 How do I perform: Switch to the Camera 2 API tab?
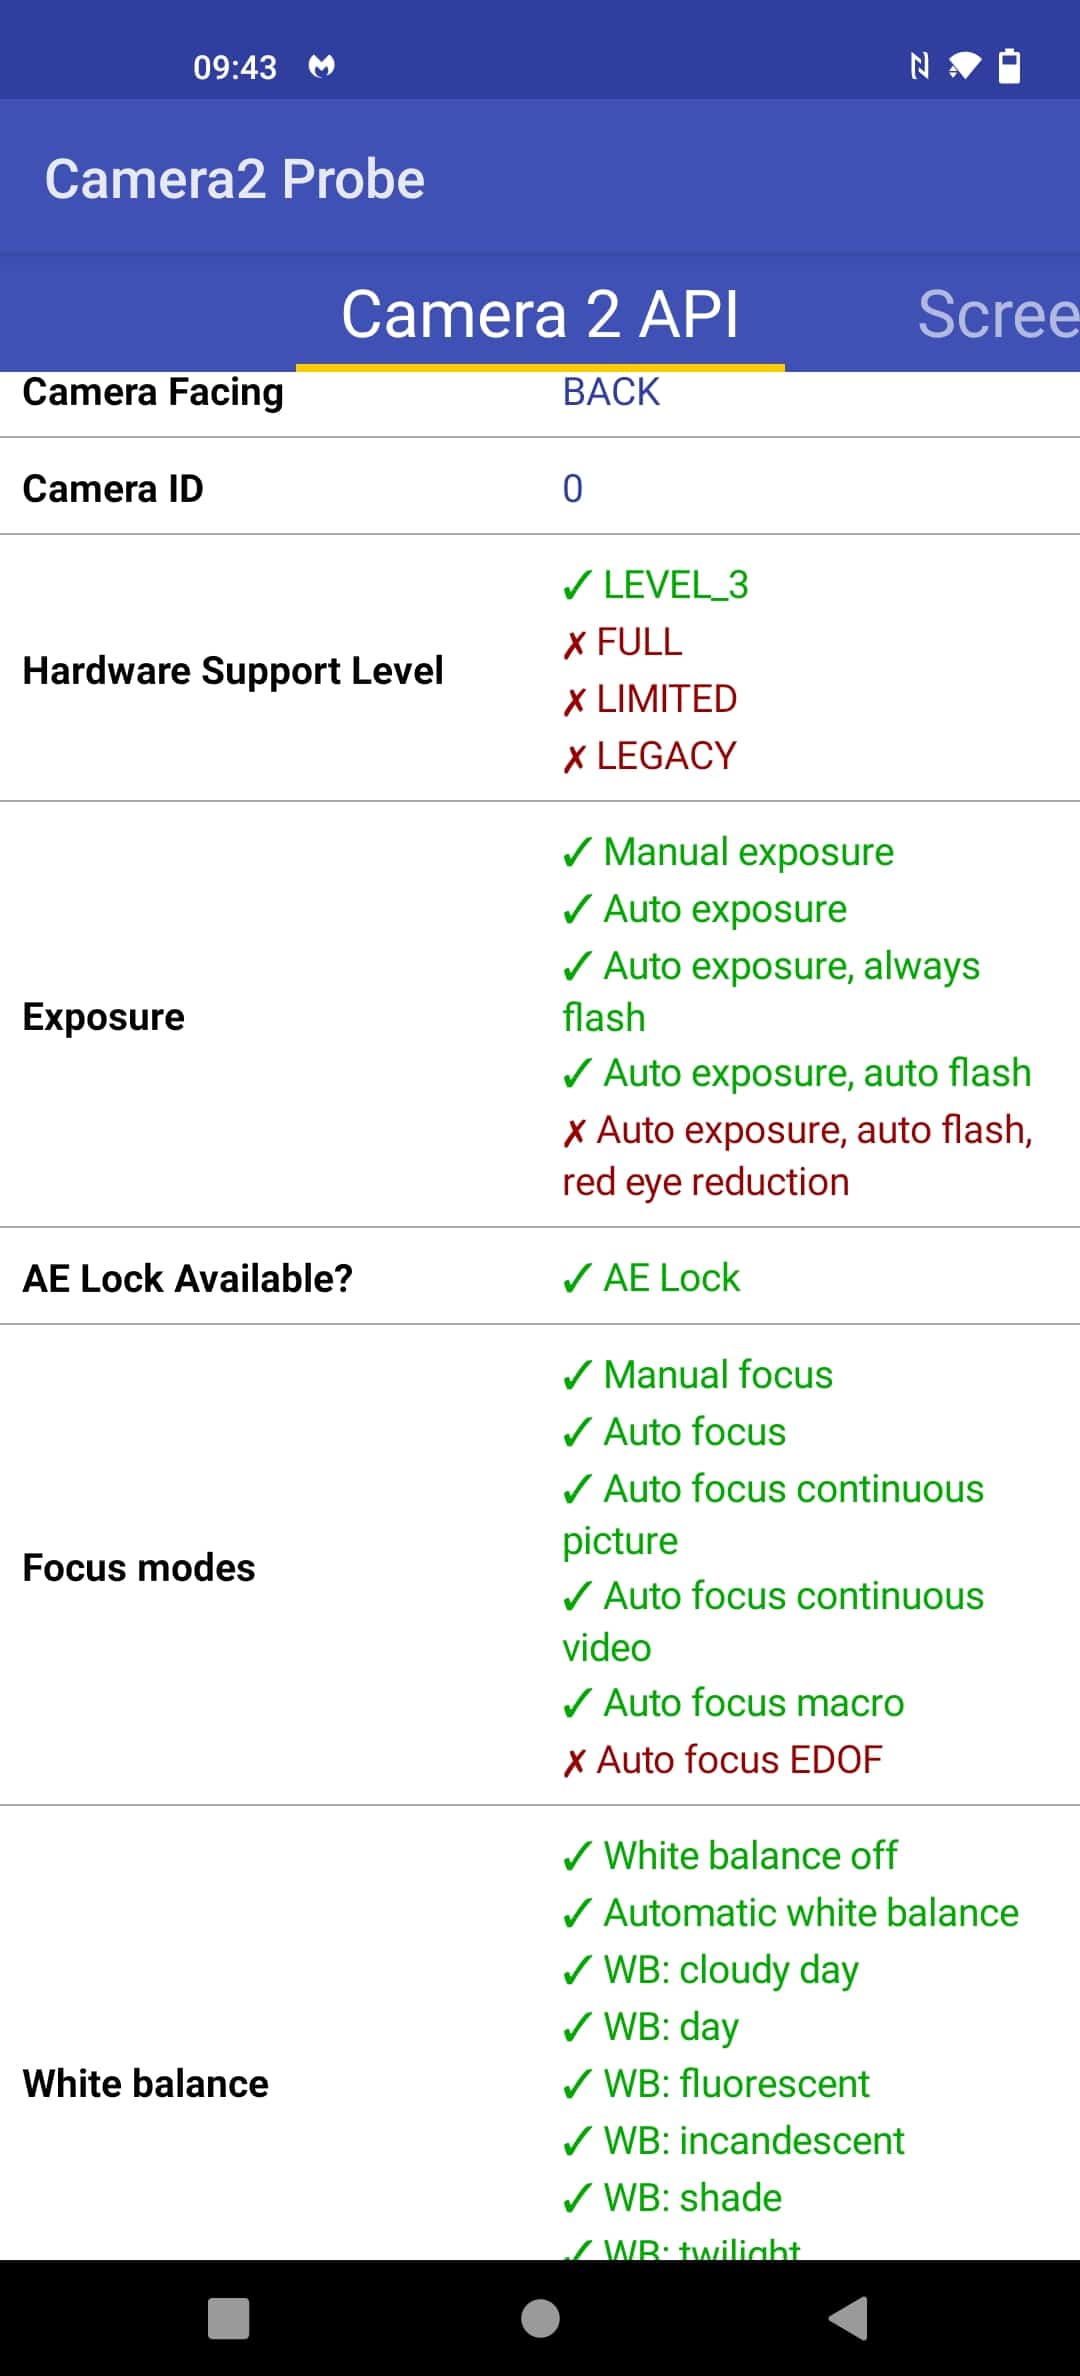[540, 314]
